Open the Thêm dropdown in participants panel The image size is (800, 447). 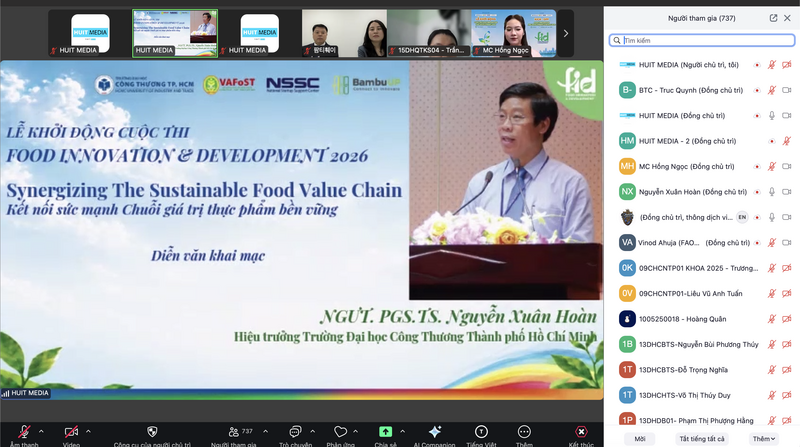click(764, 439)
